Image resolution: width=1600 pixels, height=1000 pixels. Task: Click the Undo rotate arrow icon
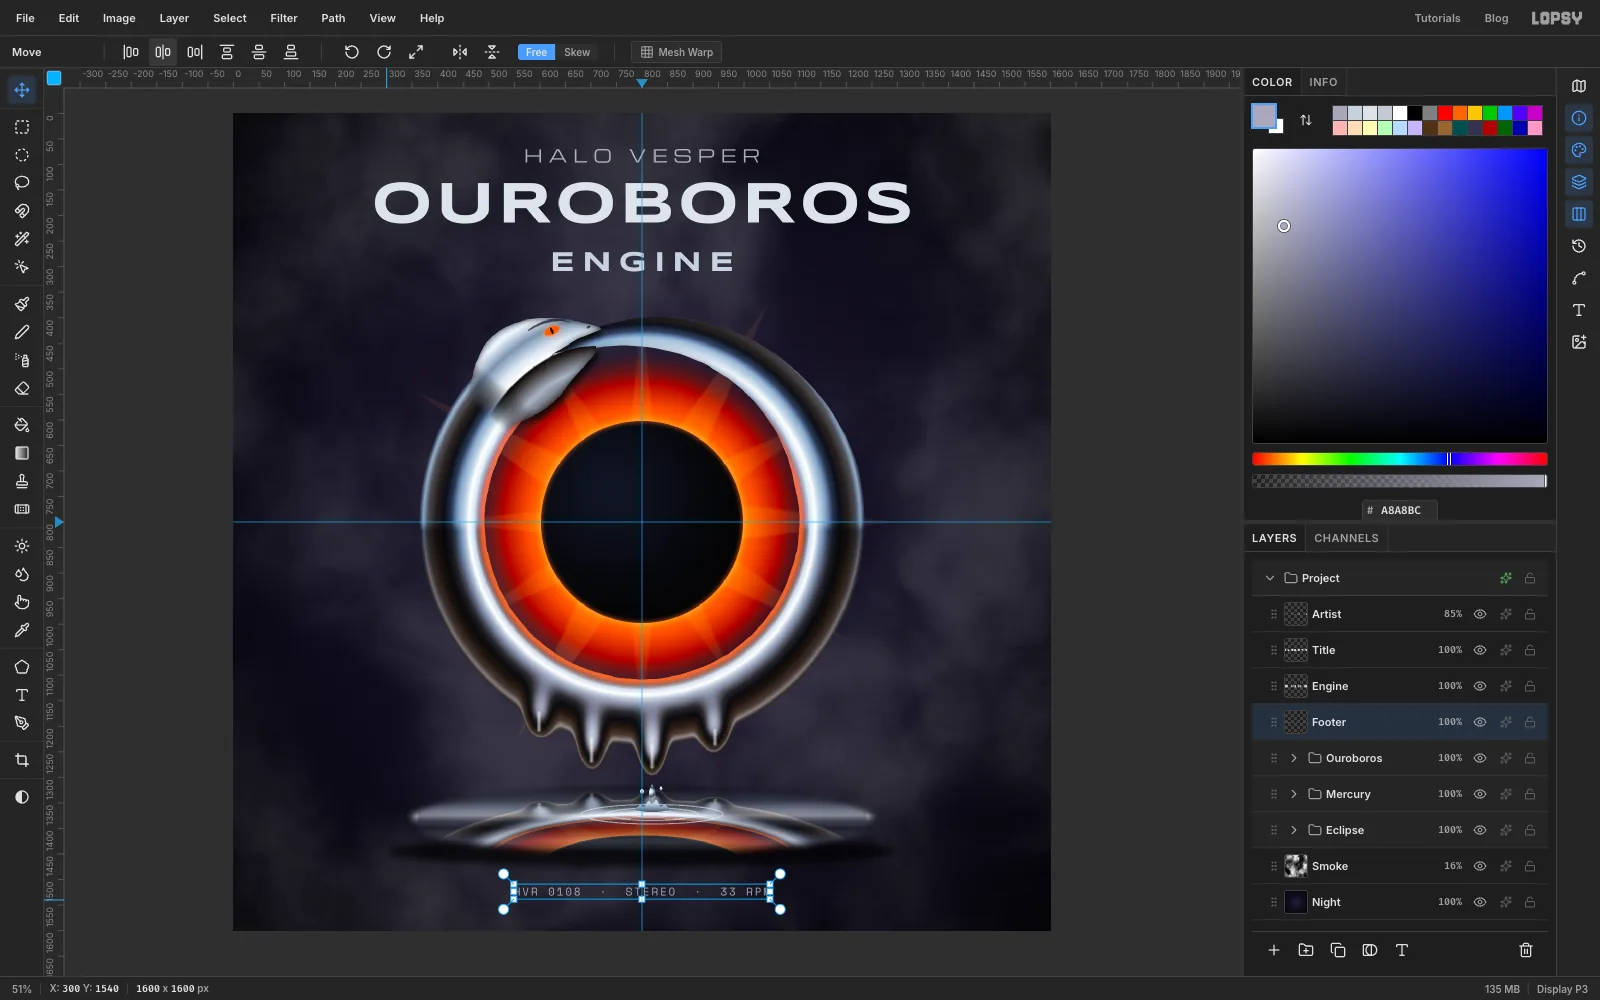click(351, 52)
